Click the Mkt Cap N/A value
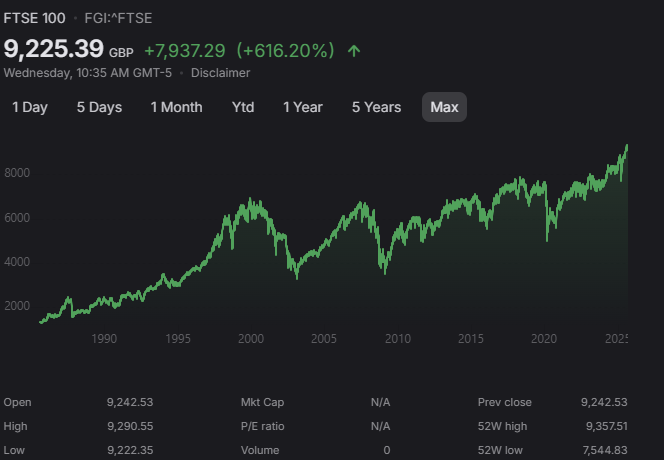Image resolution: width=664 pixels, height=460 pixels. point(380,402)
